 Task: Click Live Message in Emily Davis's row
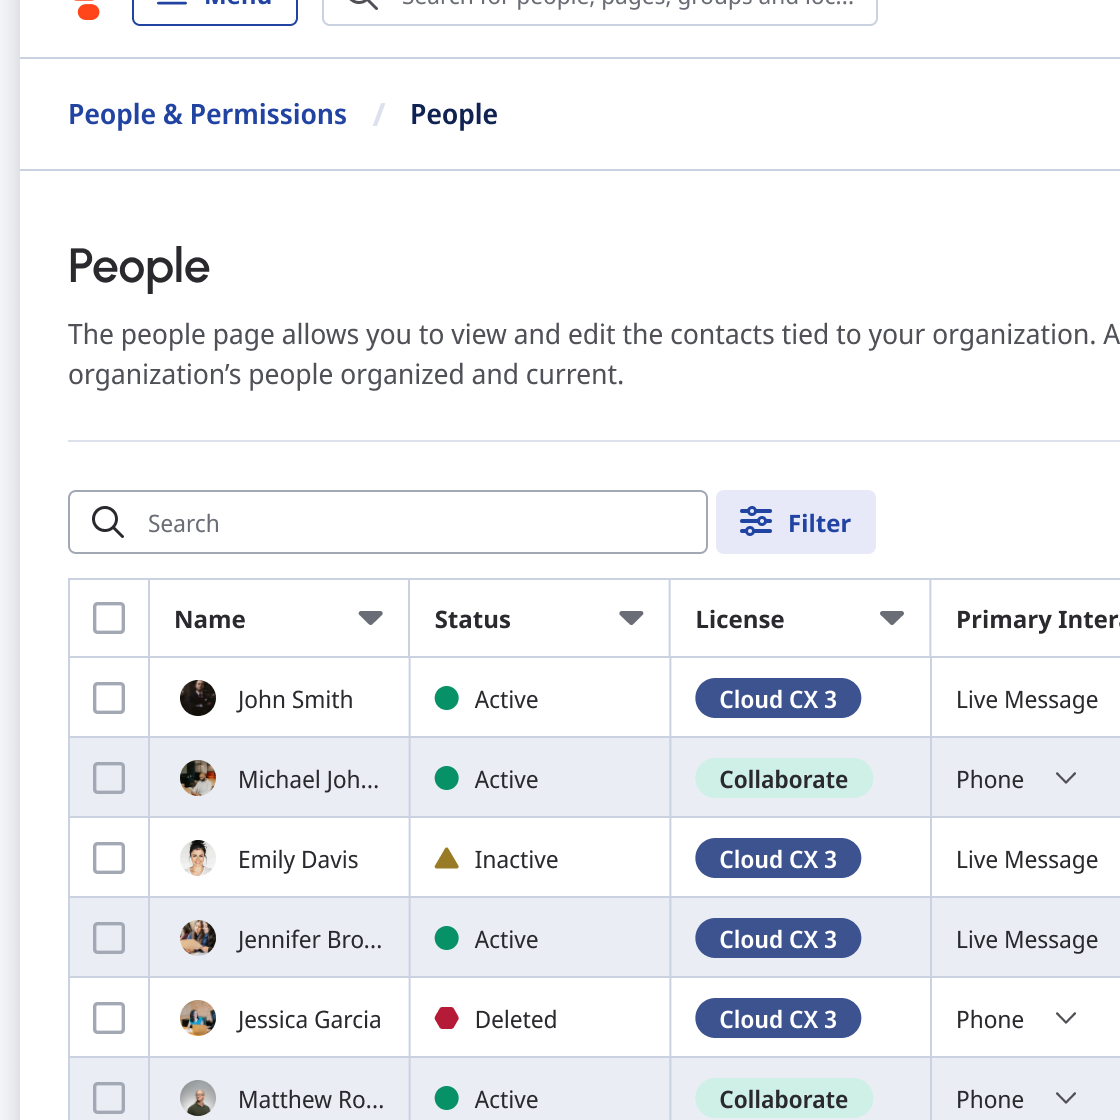[x=1026, y=860]
